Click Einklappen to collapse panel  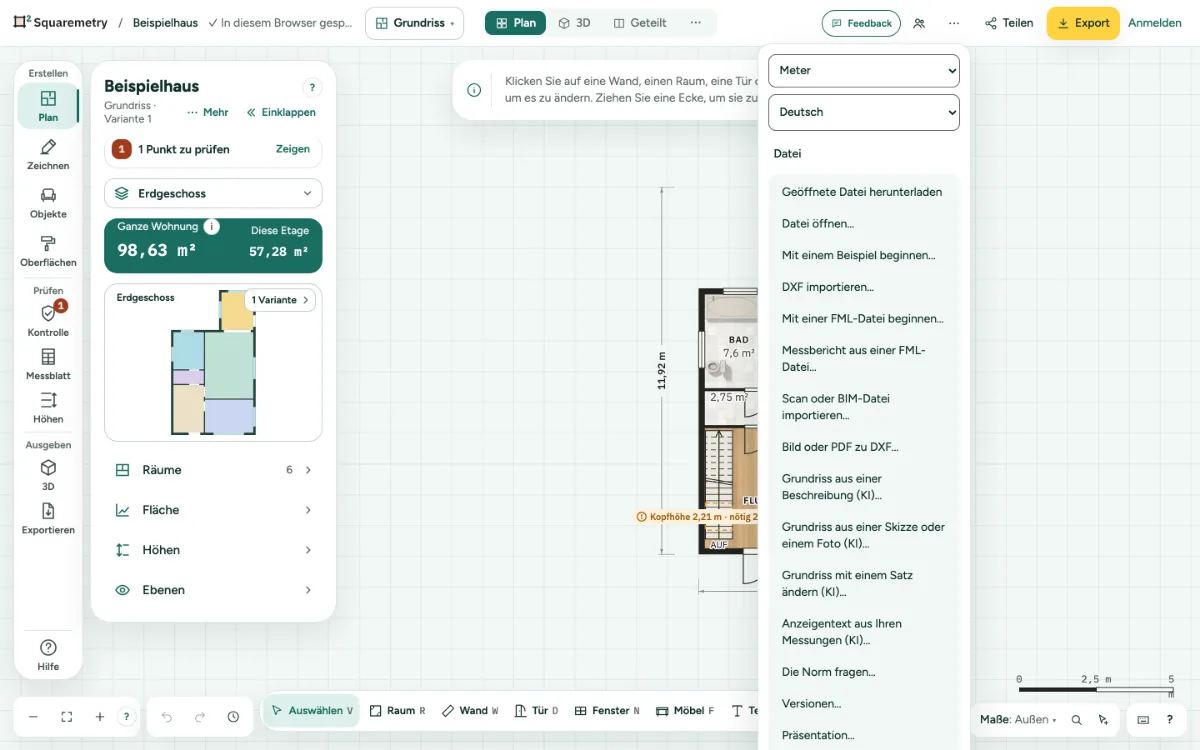pyautogui.click(x=281, y=112)
